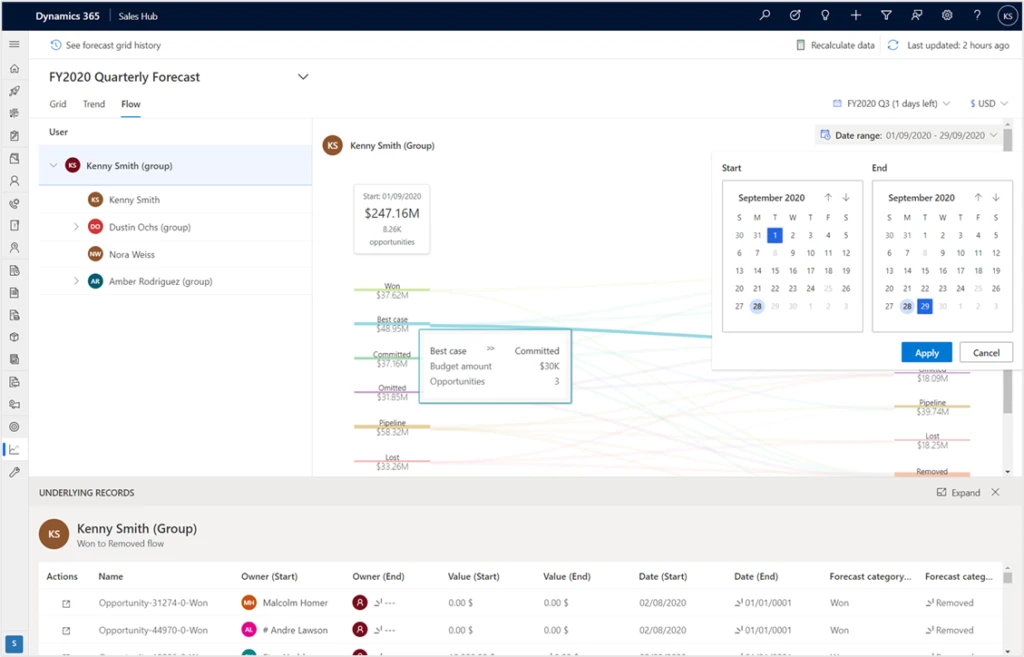Open Opportunity-31274 via its pop-out action icon
This screenshot has width=1024, height=657.
click(68, 603)
